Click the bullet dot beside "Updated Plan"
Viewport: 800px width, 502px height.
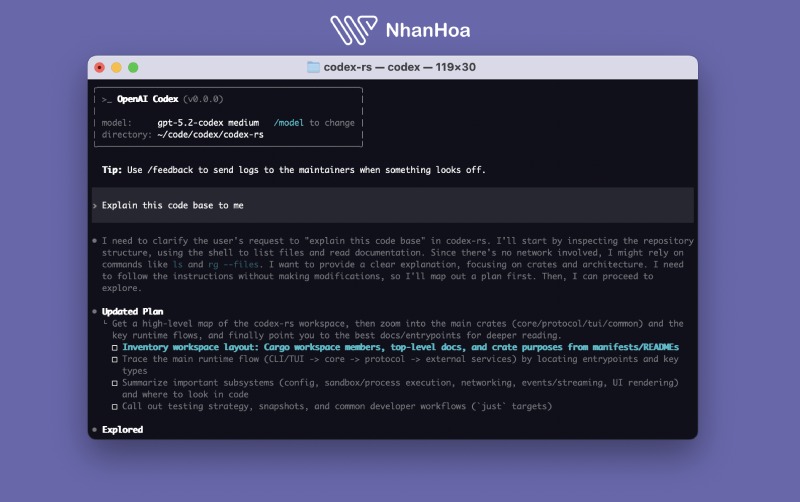tap(95, 311)
